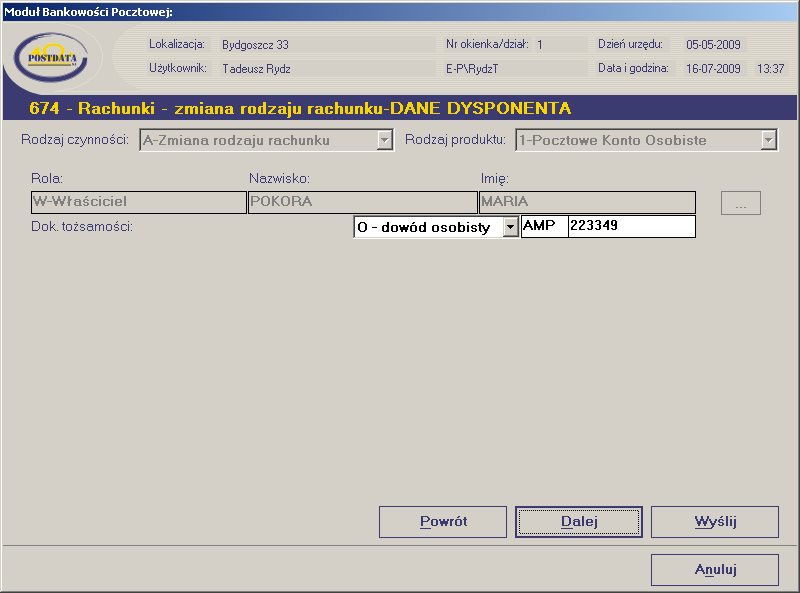The image size is (800, 593).
Task: Cancel with the Anuluj button
Action: [x=715, y=570]
